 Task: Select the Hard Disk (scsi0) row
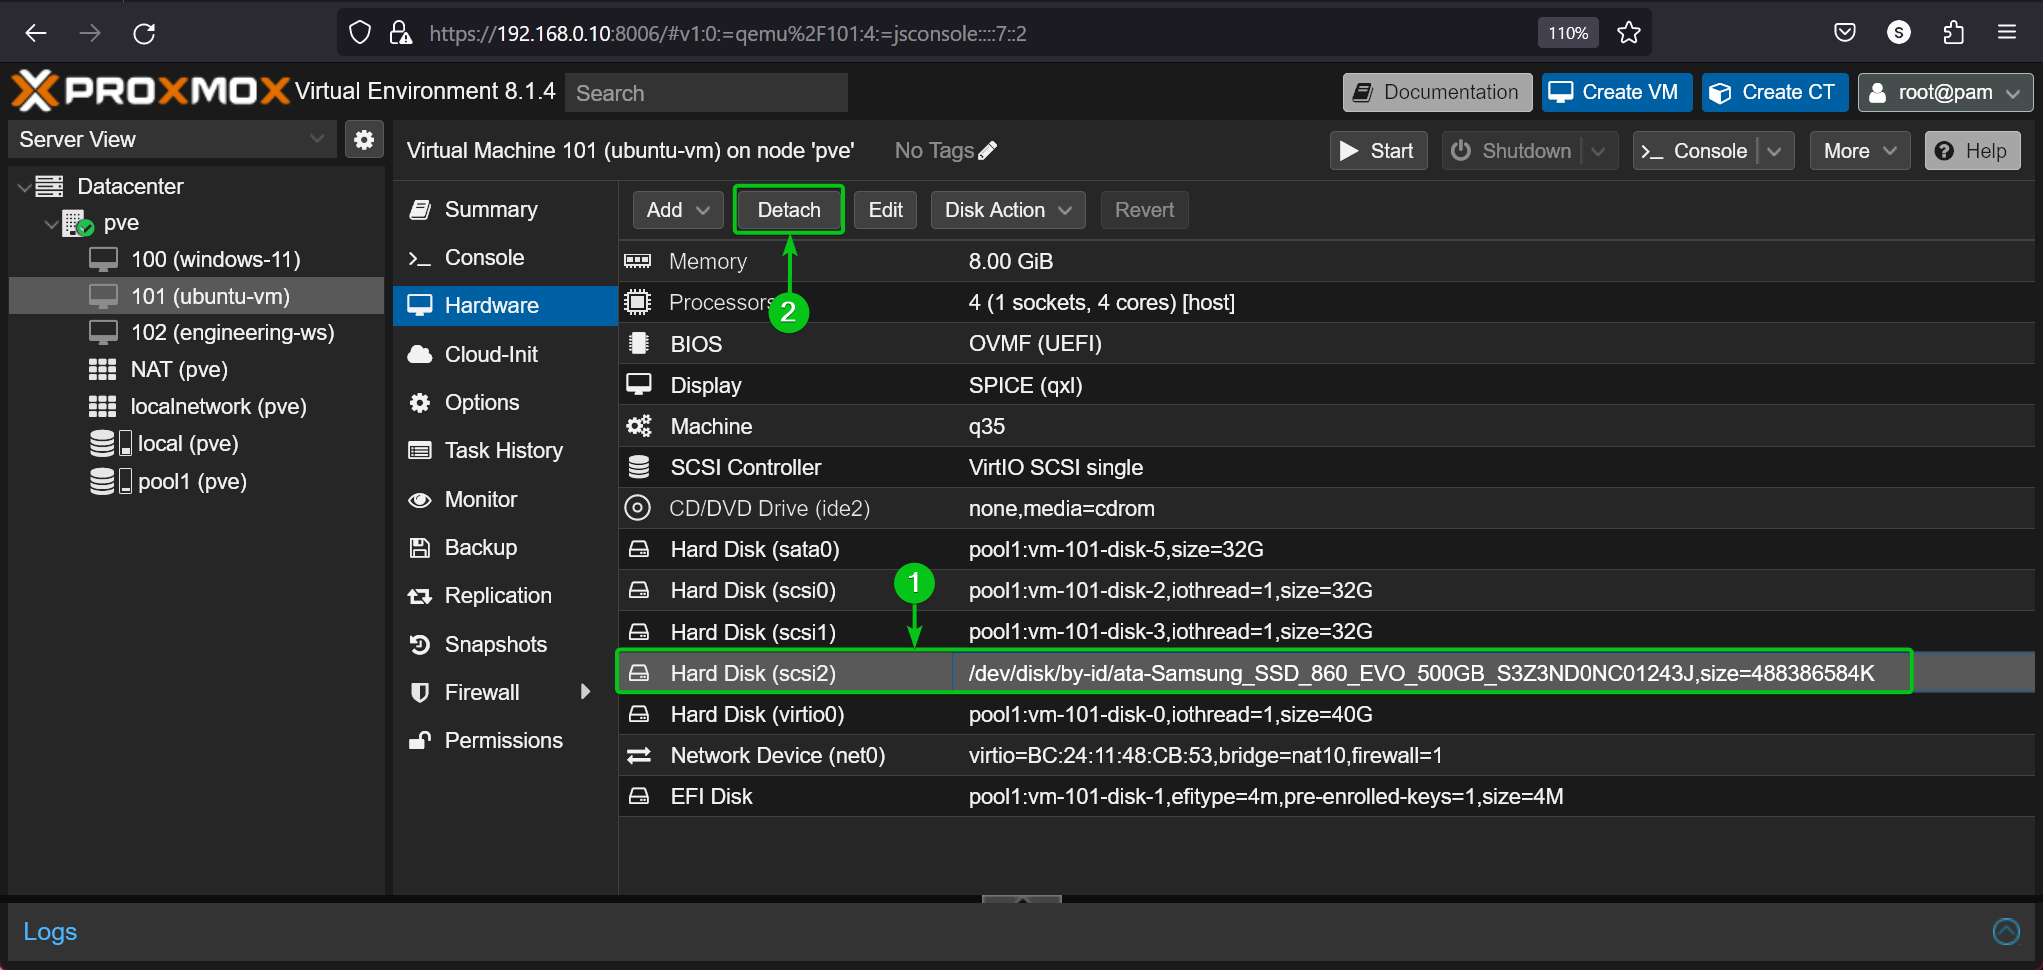click(1326, 590)
